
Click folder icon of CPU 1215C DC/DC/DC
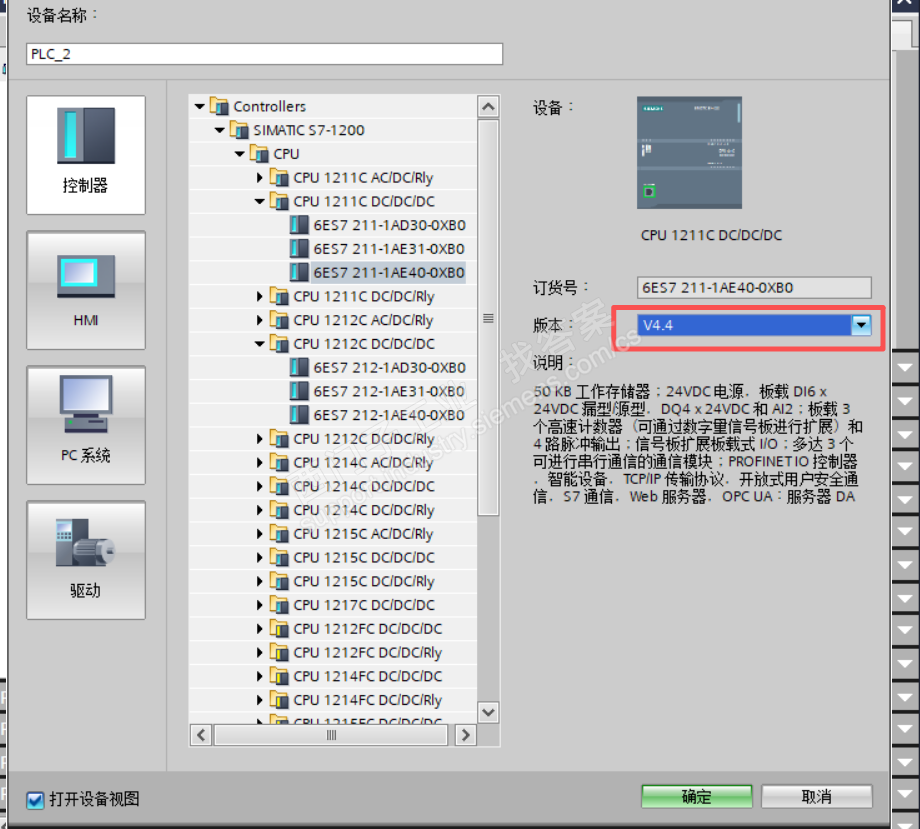click(x=279, y=557)
